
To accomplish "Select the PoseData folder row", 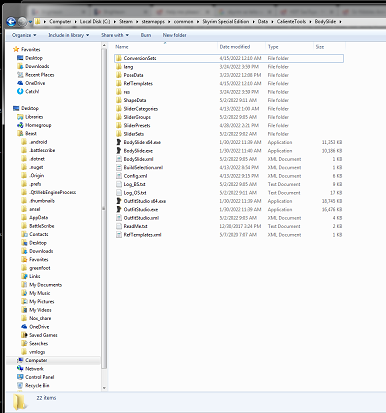I will pyautogui.click(x=229, y=75).
